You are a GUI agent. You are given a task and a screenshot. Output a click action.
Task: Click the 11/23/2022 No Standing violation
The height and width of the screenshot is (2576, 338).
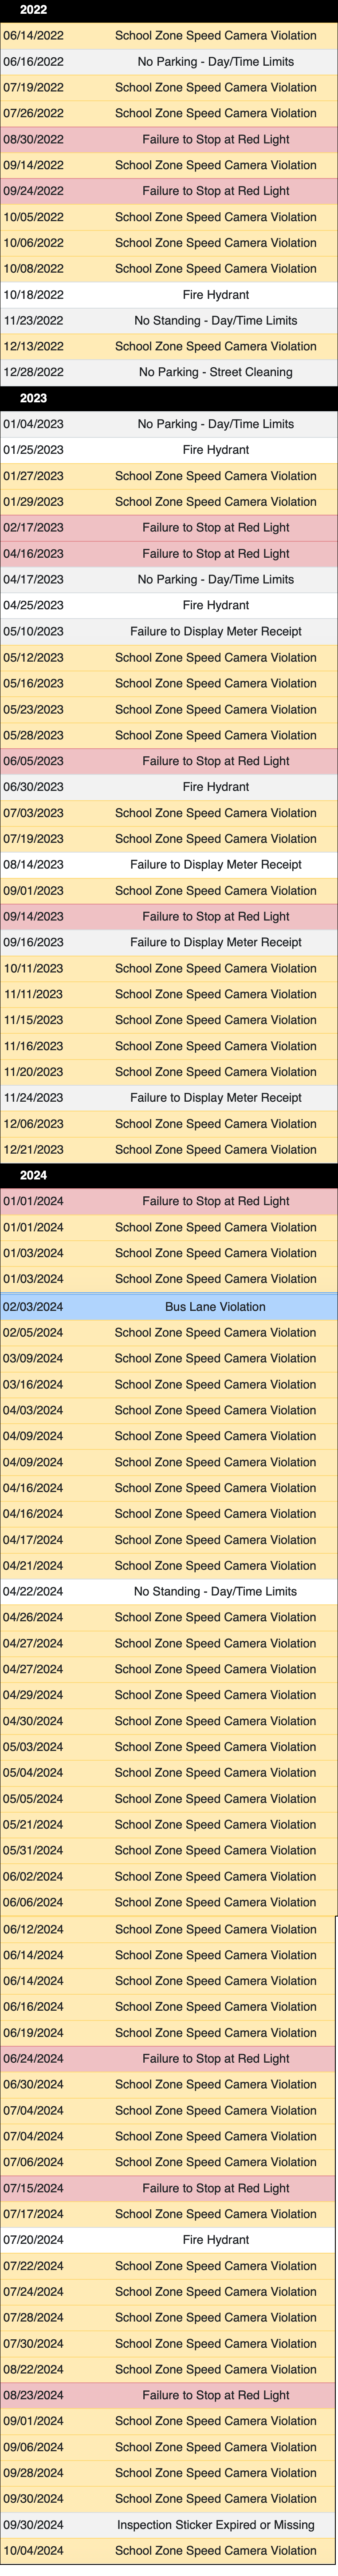pyautogui.click(x=168, y=321)
